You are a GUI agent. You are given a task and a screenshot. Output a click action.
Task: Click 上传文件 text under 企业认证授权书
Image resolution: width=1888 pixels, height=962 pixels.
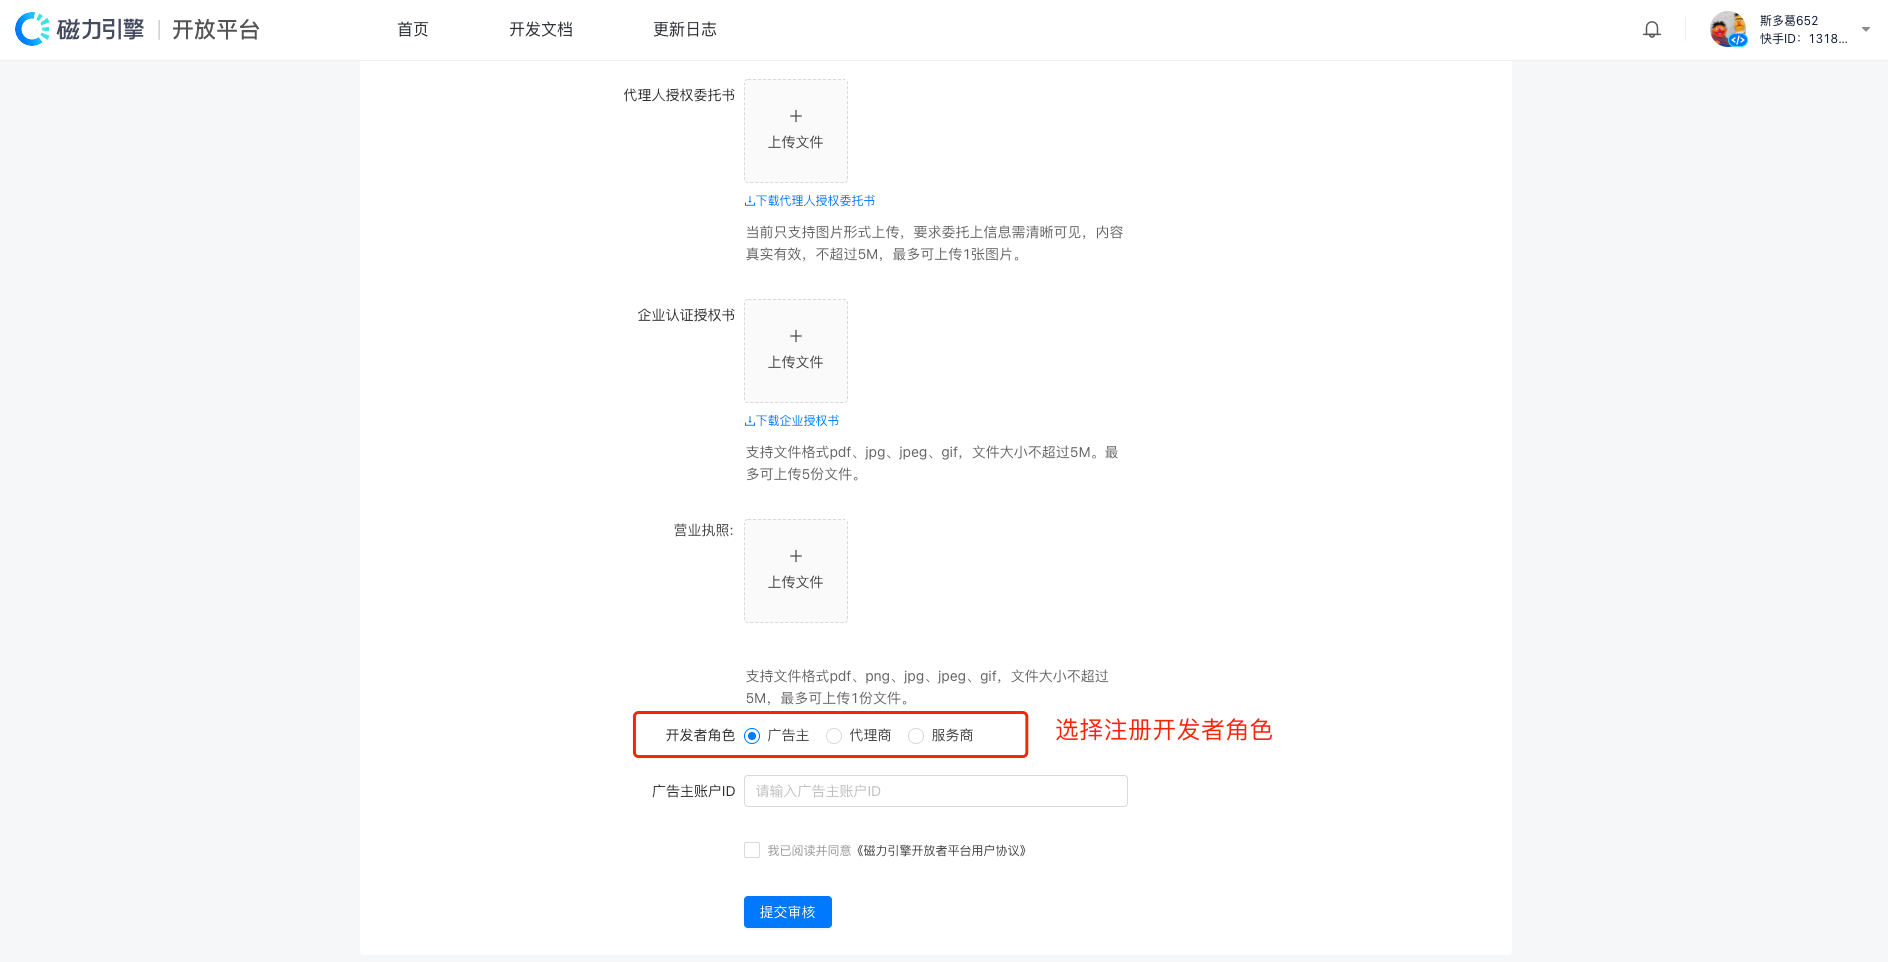[796, 362]
